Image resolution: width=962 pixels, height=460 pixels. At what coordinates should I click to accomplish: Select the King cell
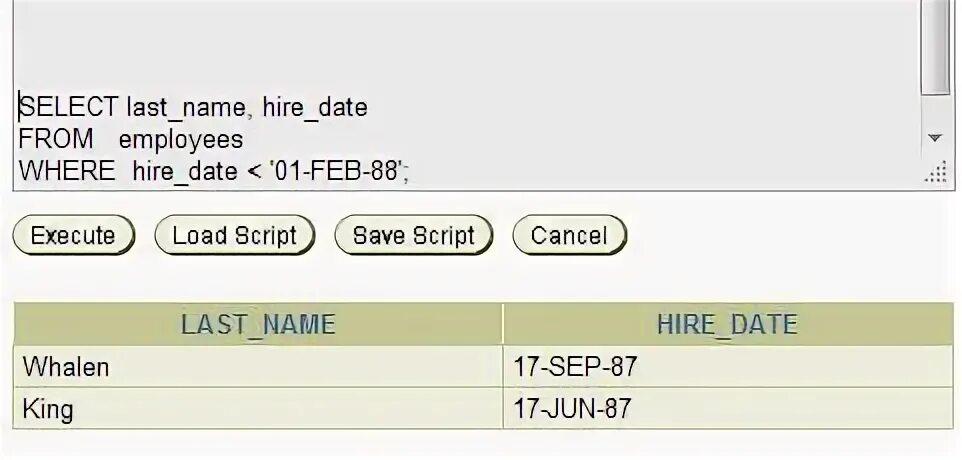258,408
